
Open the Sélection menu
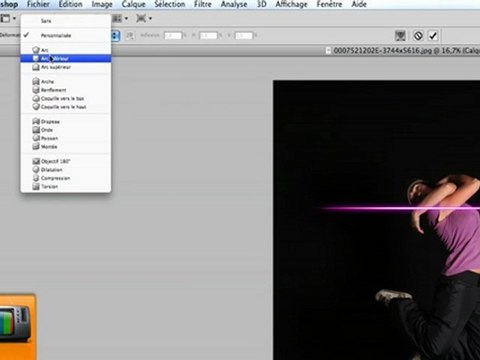point(170,4)
